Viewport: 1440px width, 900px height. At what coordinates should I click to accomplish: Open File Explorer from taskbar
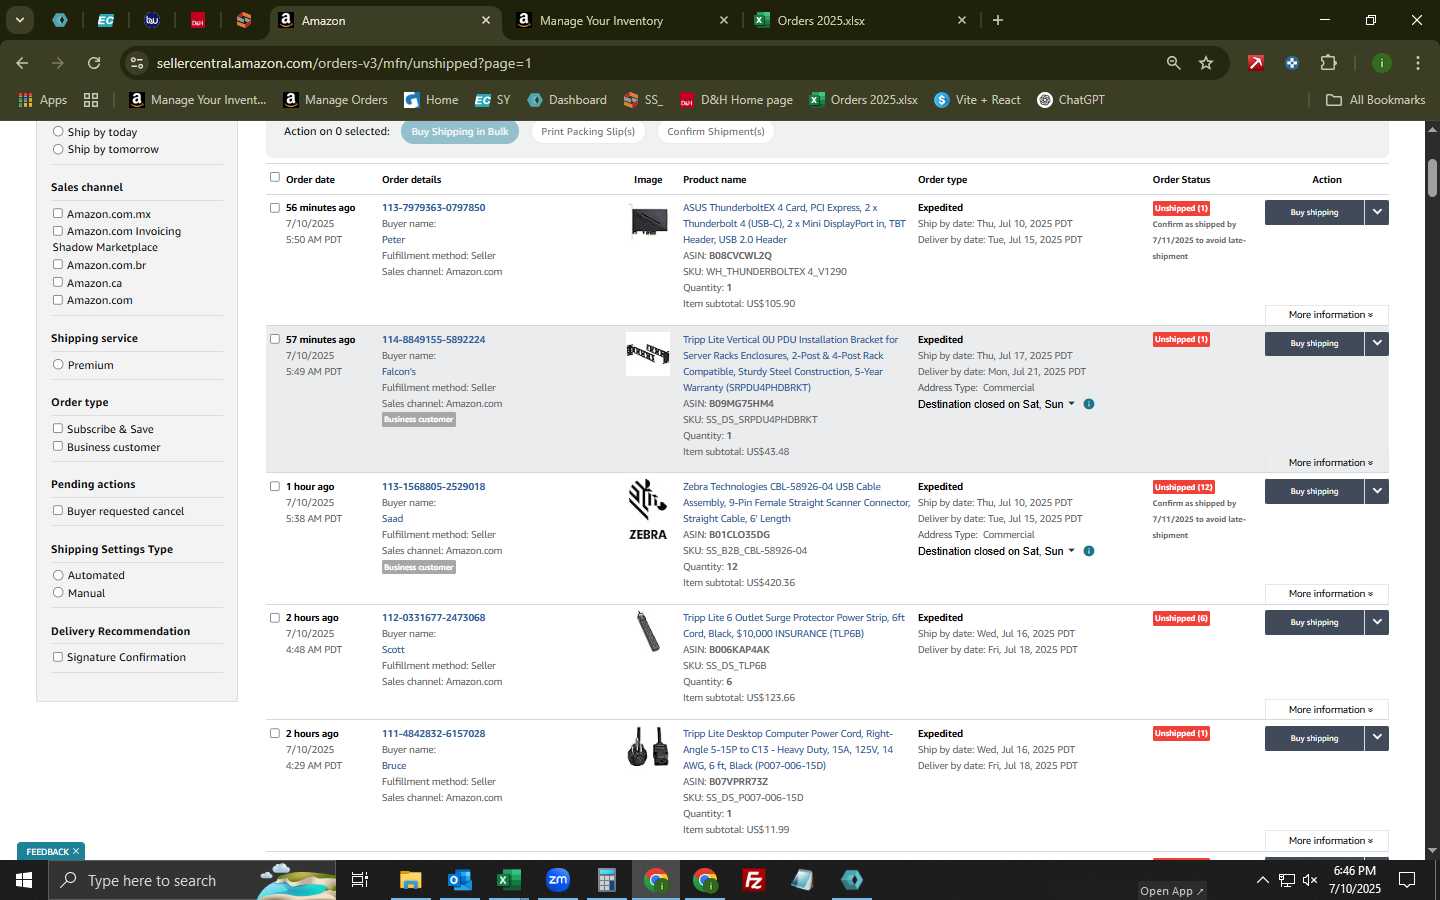[411, 880]
